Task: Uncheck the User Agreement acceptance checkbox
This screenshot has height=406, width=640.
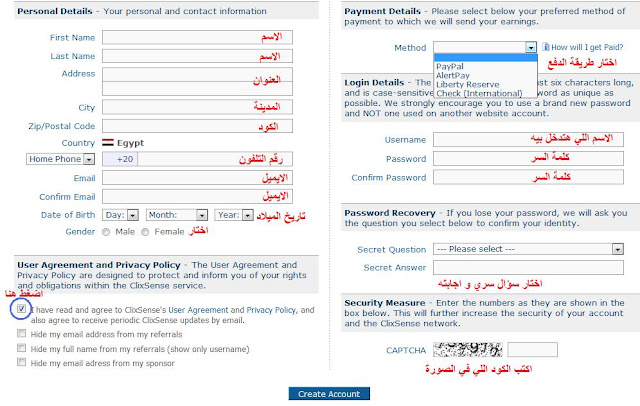Action: pos(22,311)
